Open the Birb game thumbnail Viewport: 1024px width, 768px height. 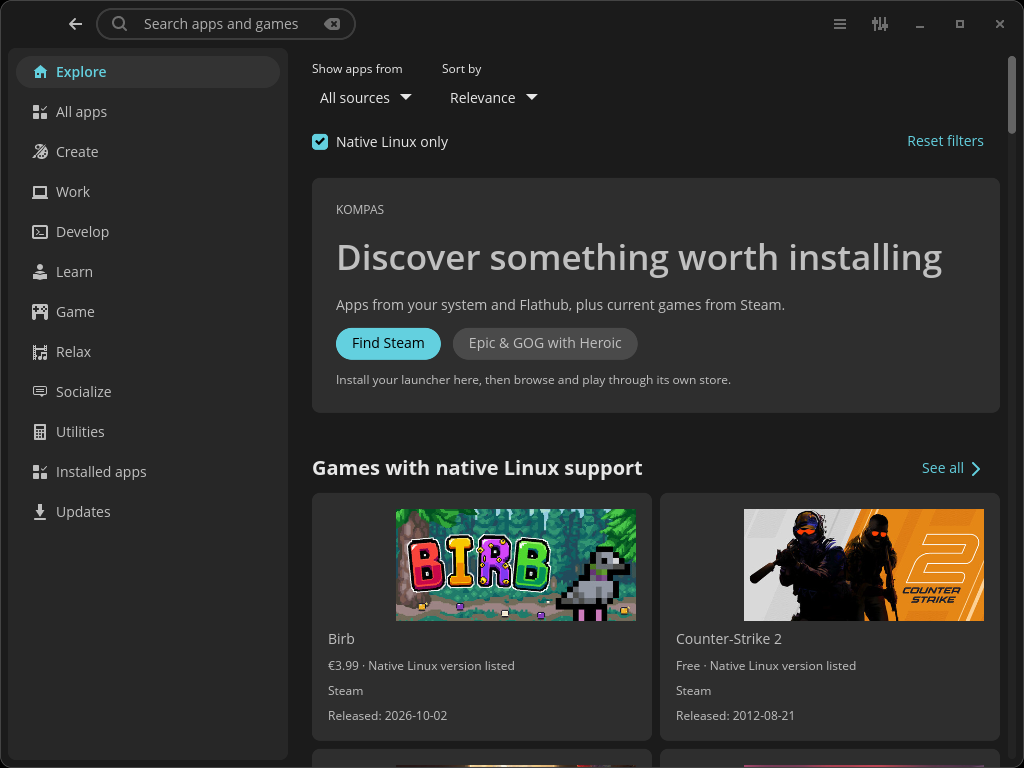pyautogui.click(x=515, y=565)
